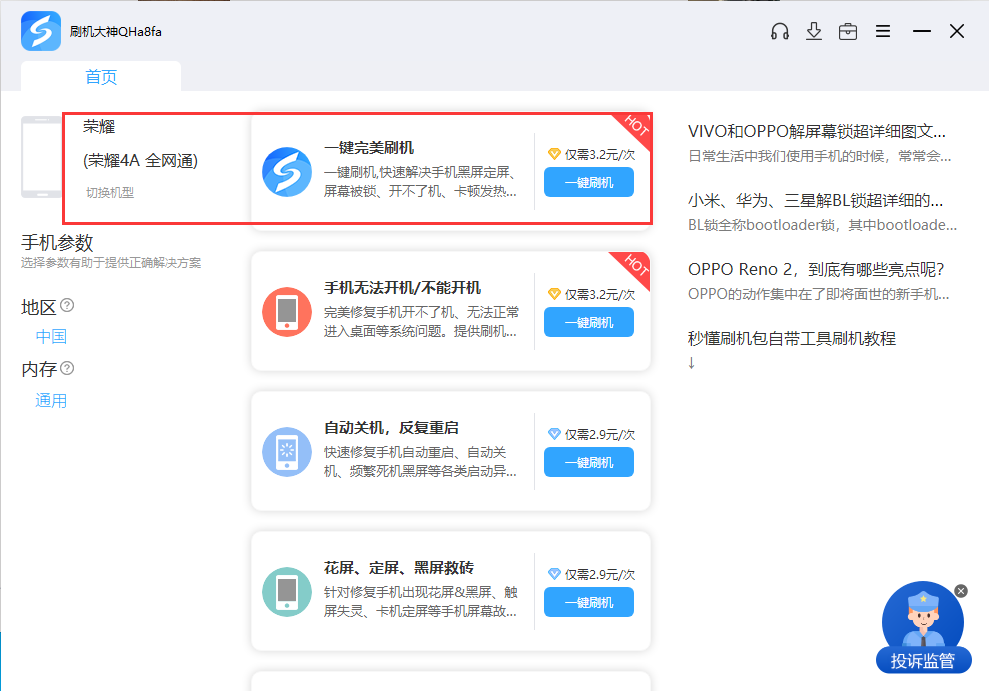
Task: Open the hamburger main menu
Action: pyautogui.click(x=883, y=31)
